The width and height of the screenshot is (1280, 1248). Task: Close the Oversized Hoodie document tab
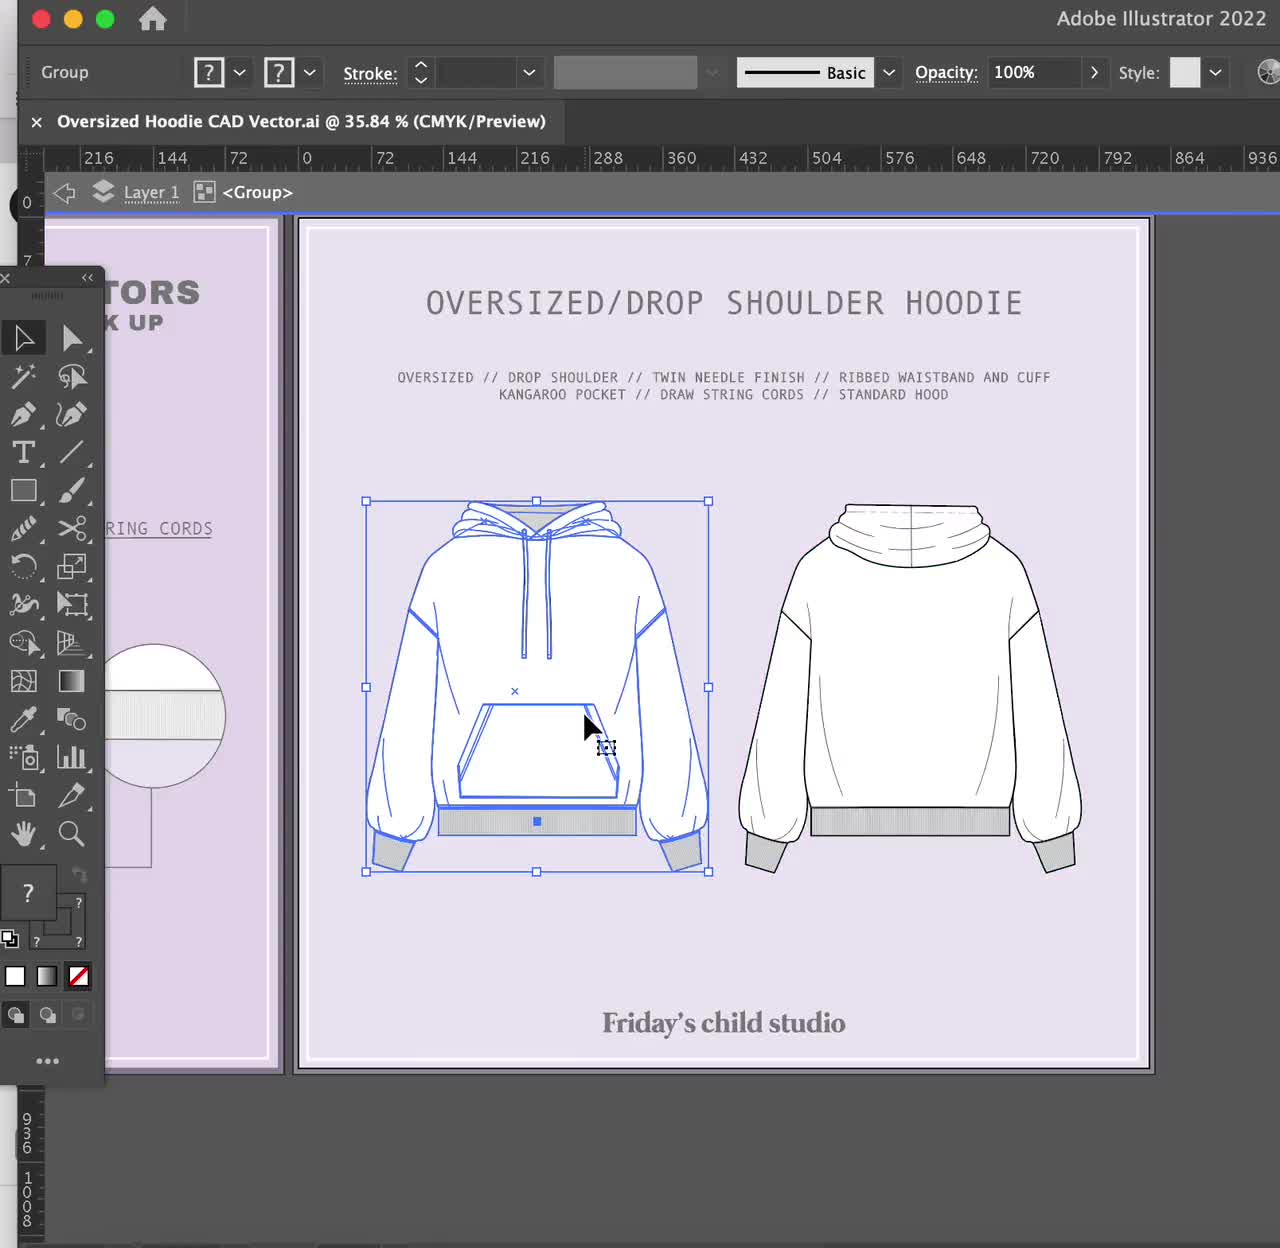(x=36, y=122)
